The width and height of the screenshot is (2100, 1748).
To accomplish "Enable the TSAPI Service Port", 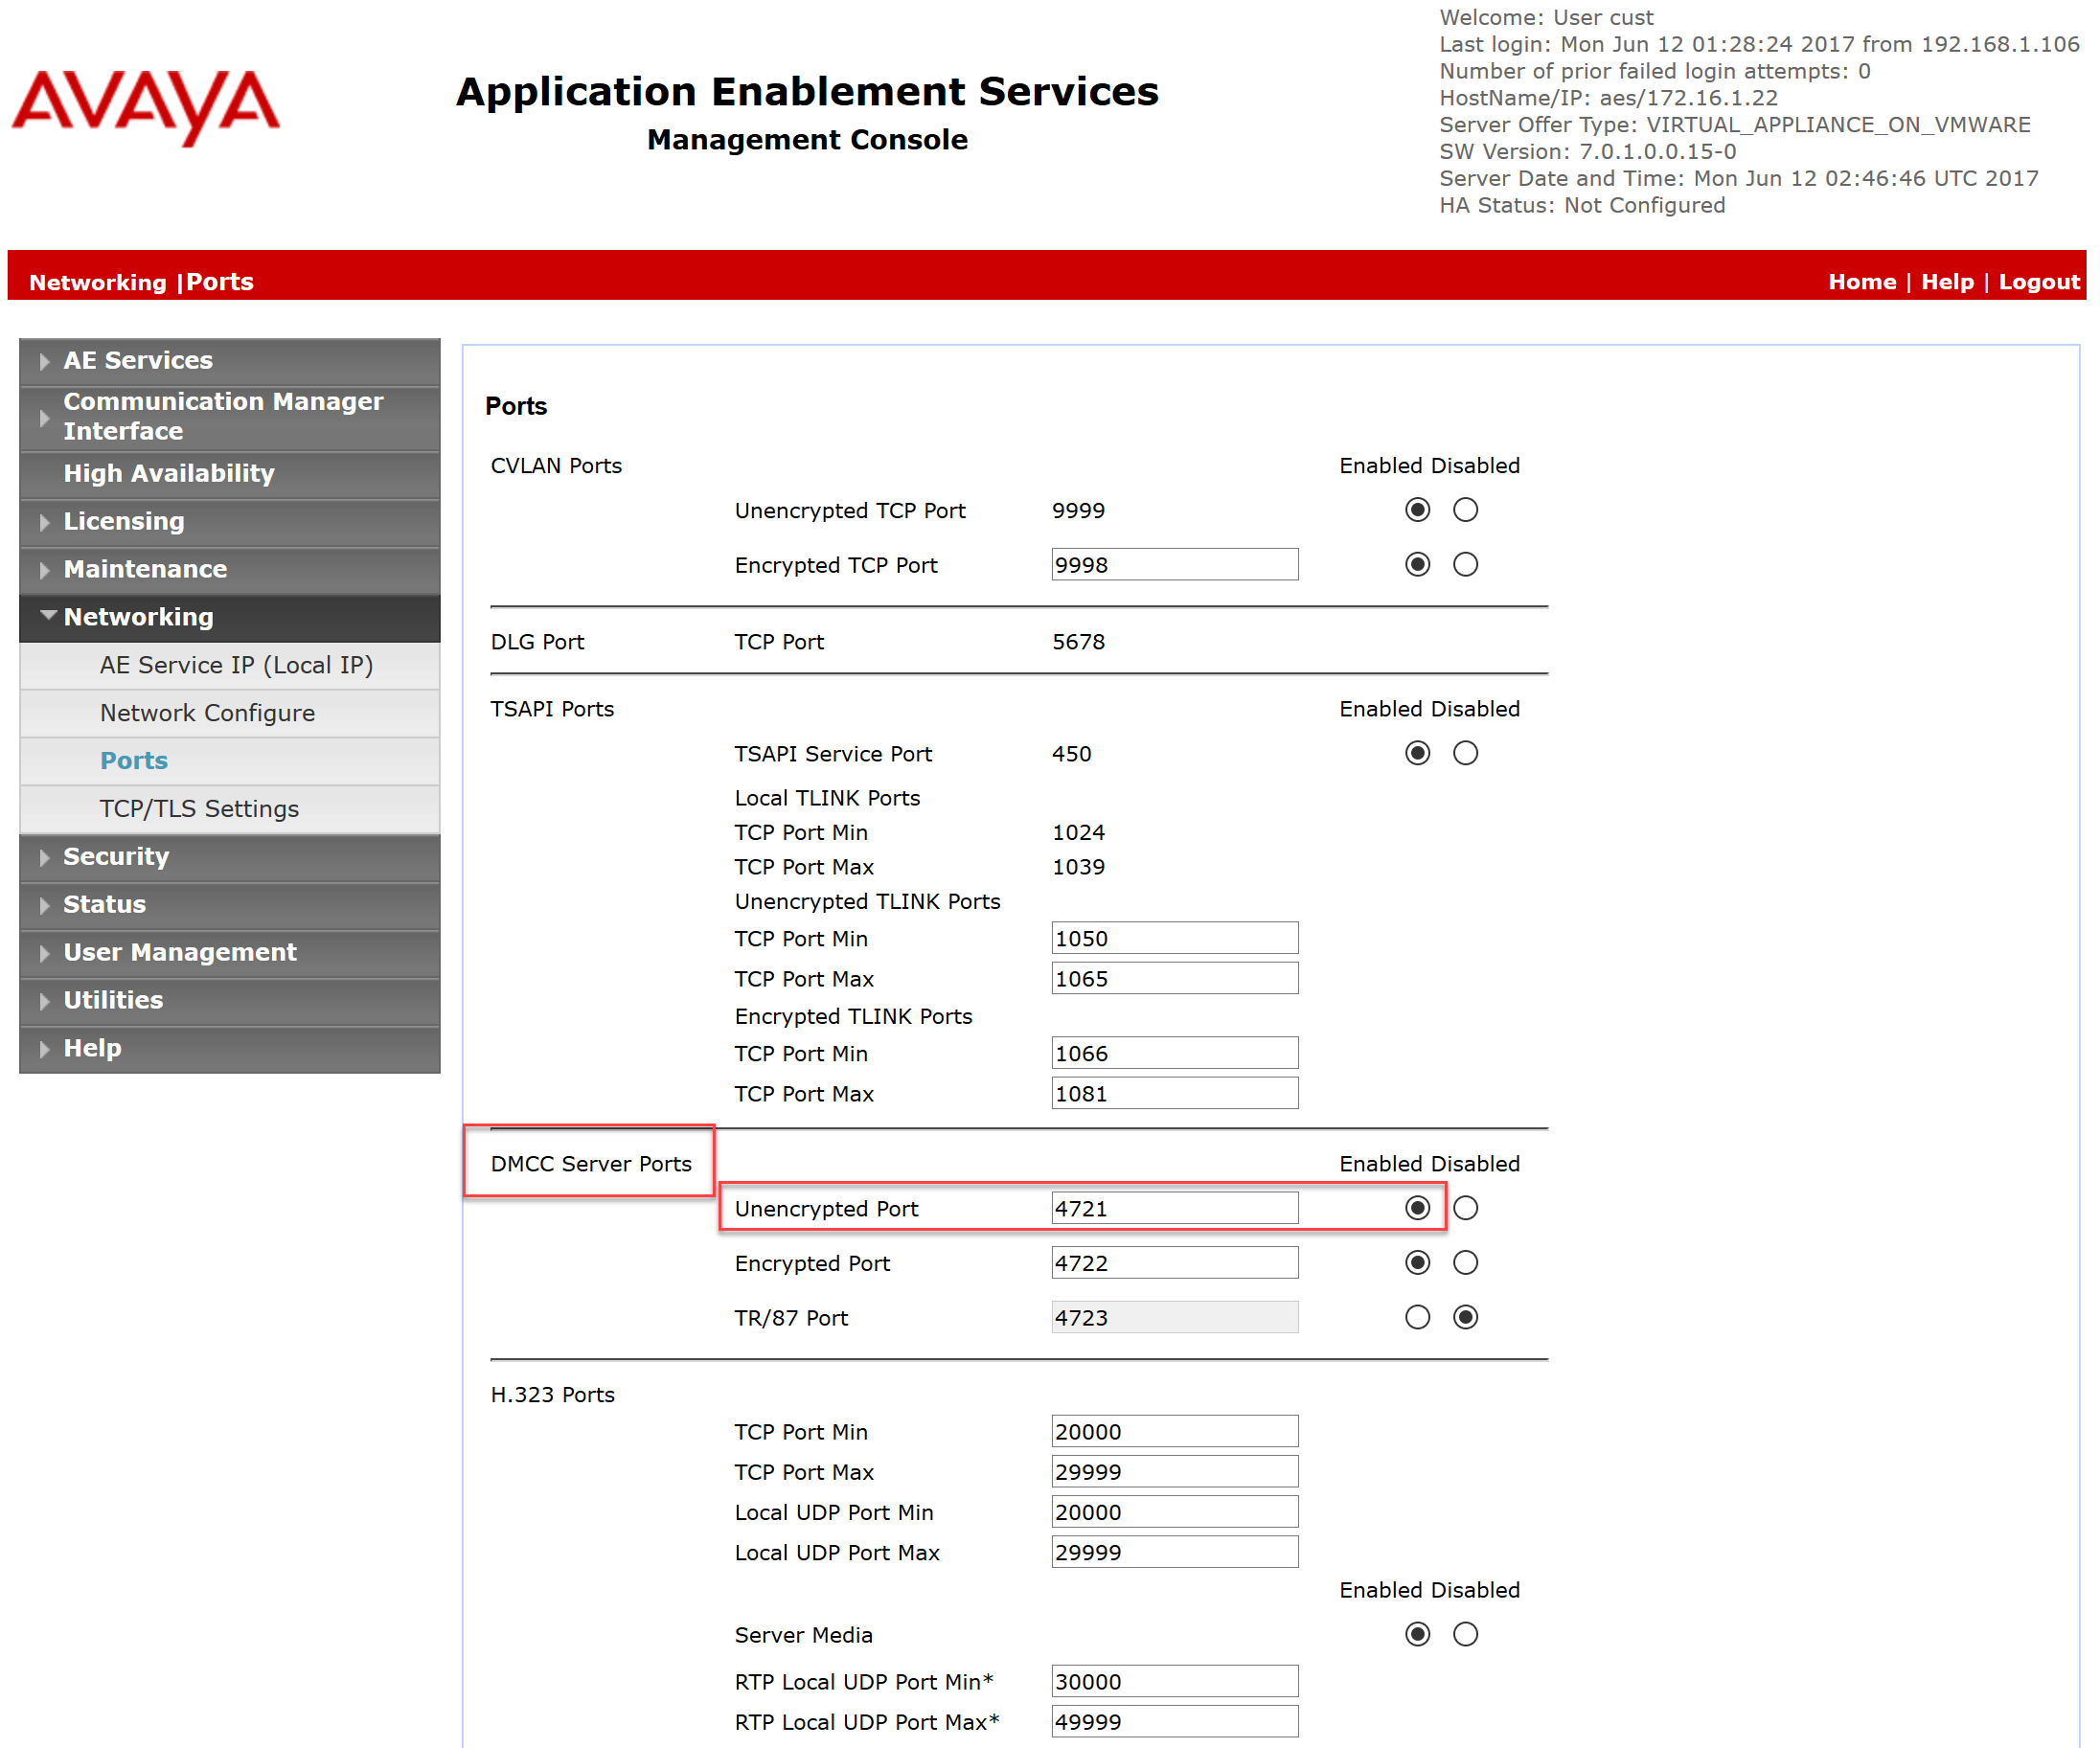I will (x=1418, y=754).
